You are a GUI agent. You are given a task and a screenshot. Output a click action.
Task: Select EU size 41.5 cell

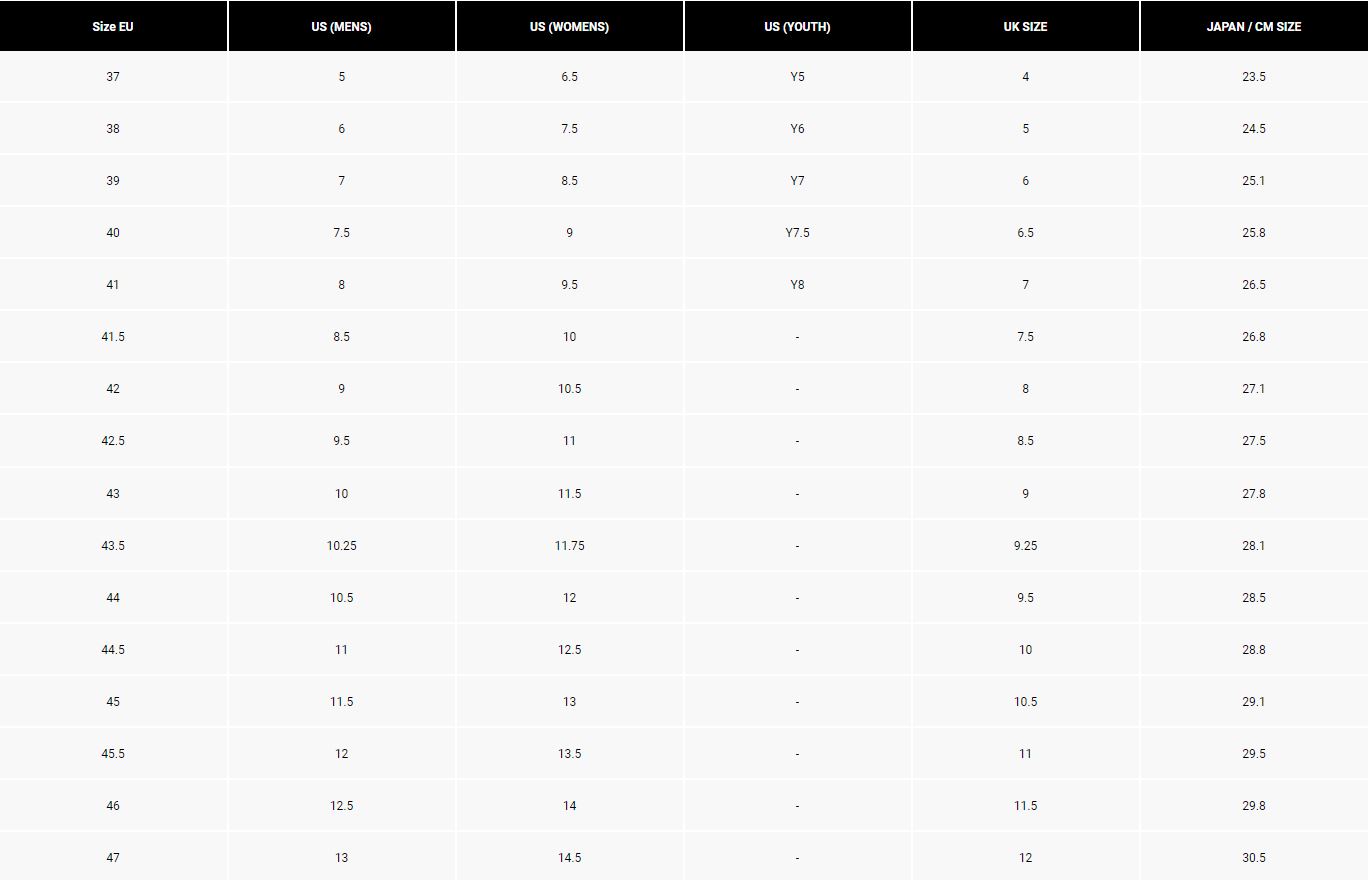coord(113,337)
